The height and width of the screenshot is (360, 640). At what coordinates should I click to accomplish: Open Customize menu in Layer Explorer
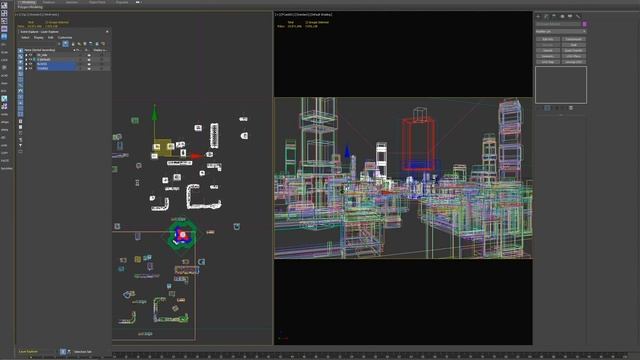(x=65, y=38)
